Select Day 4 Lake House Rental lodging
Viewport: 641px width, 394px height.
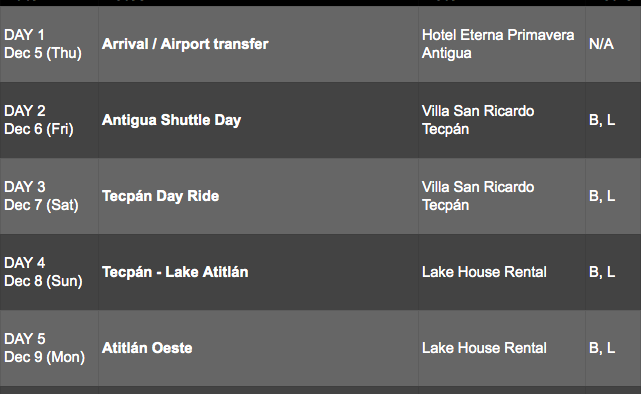pos(502,272)
